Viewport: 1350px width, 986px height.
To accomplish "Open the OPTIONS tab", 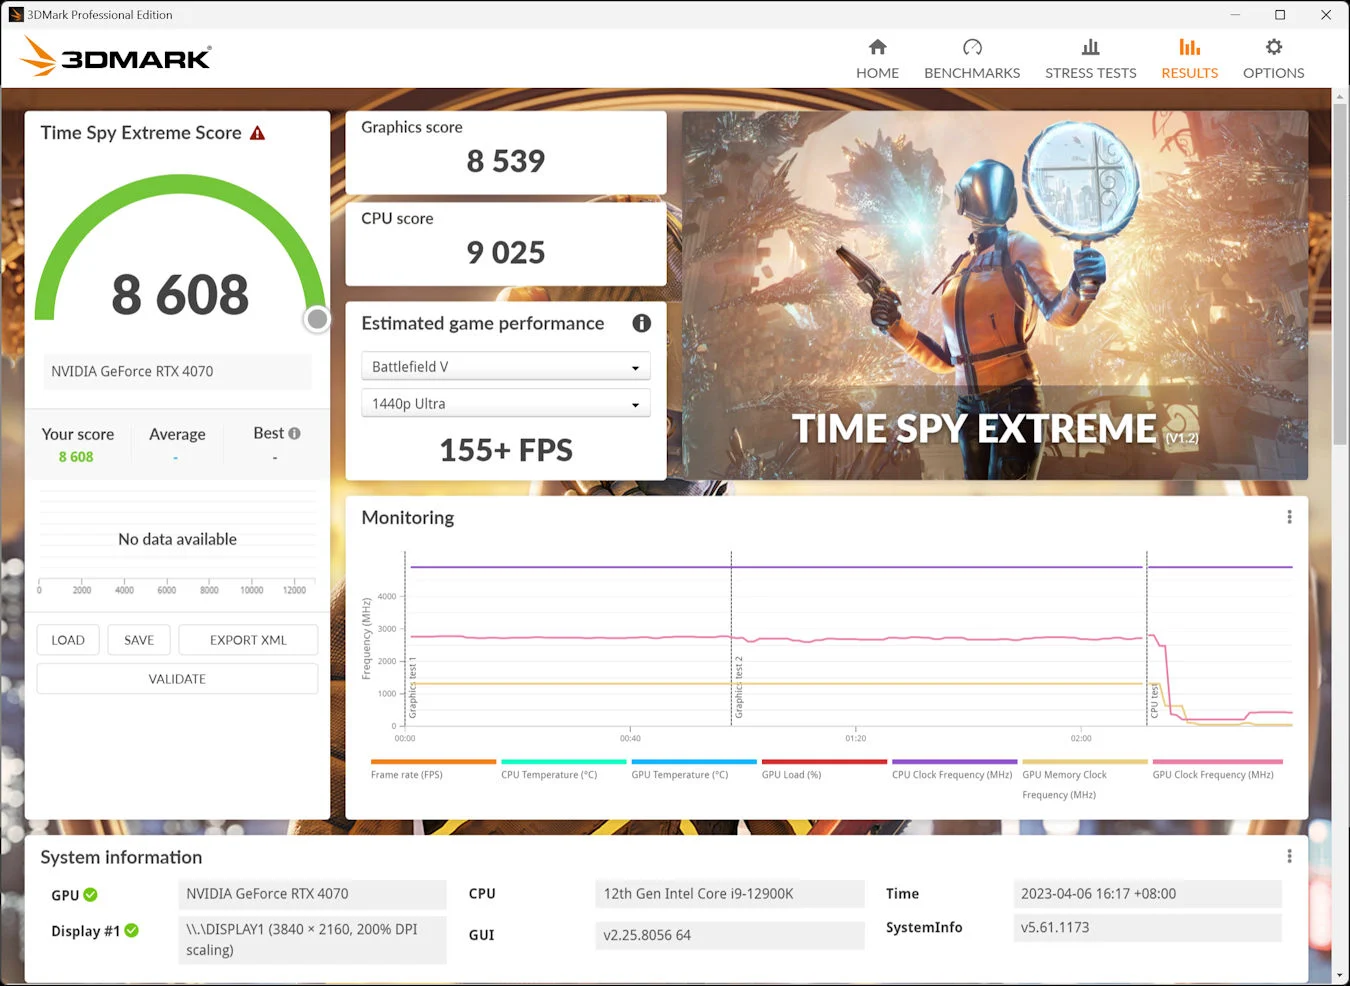I will [1273, 73].
